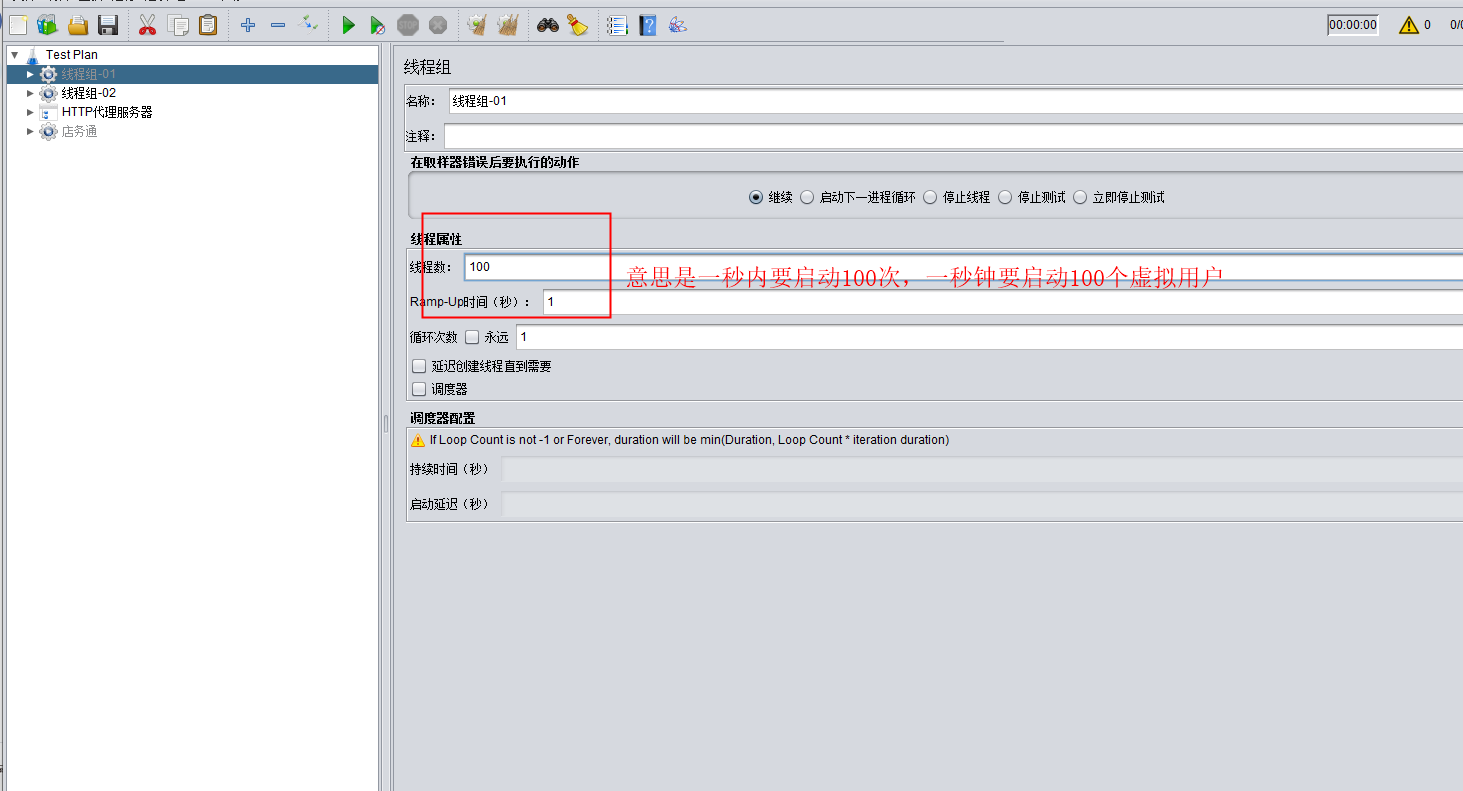
Task: Click the 在取样器错误后要执行的动作 section label
Action: coord(494,162)
